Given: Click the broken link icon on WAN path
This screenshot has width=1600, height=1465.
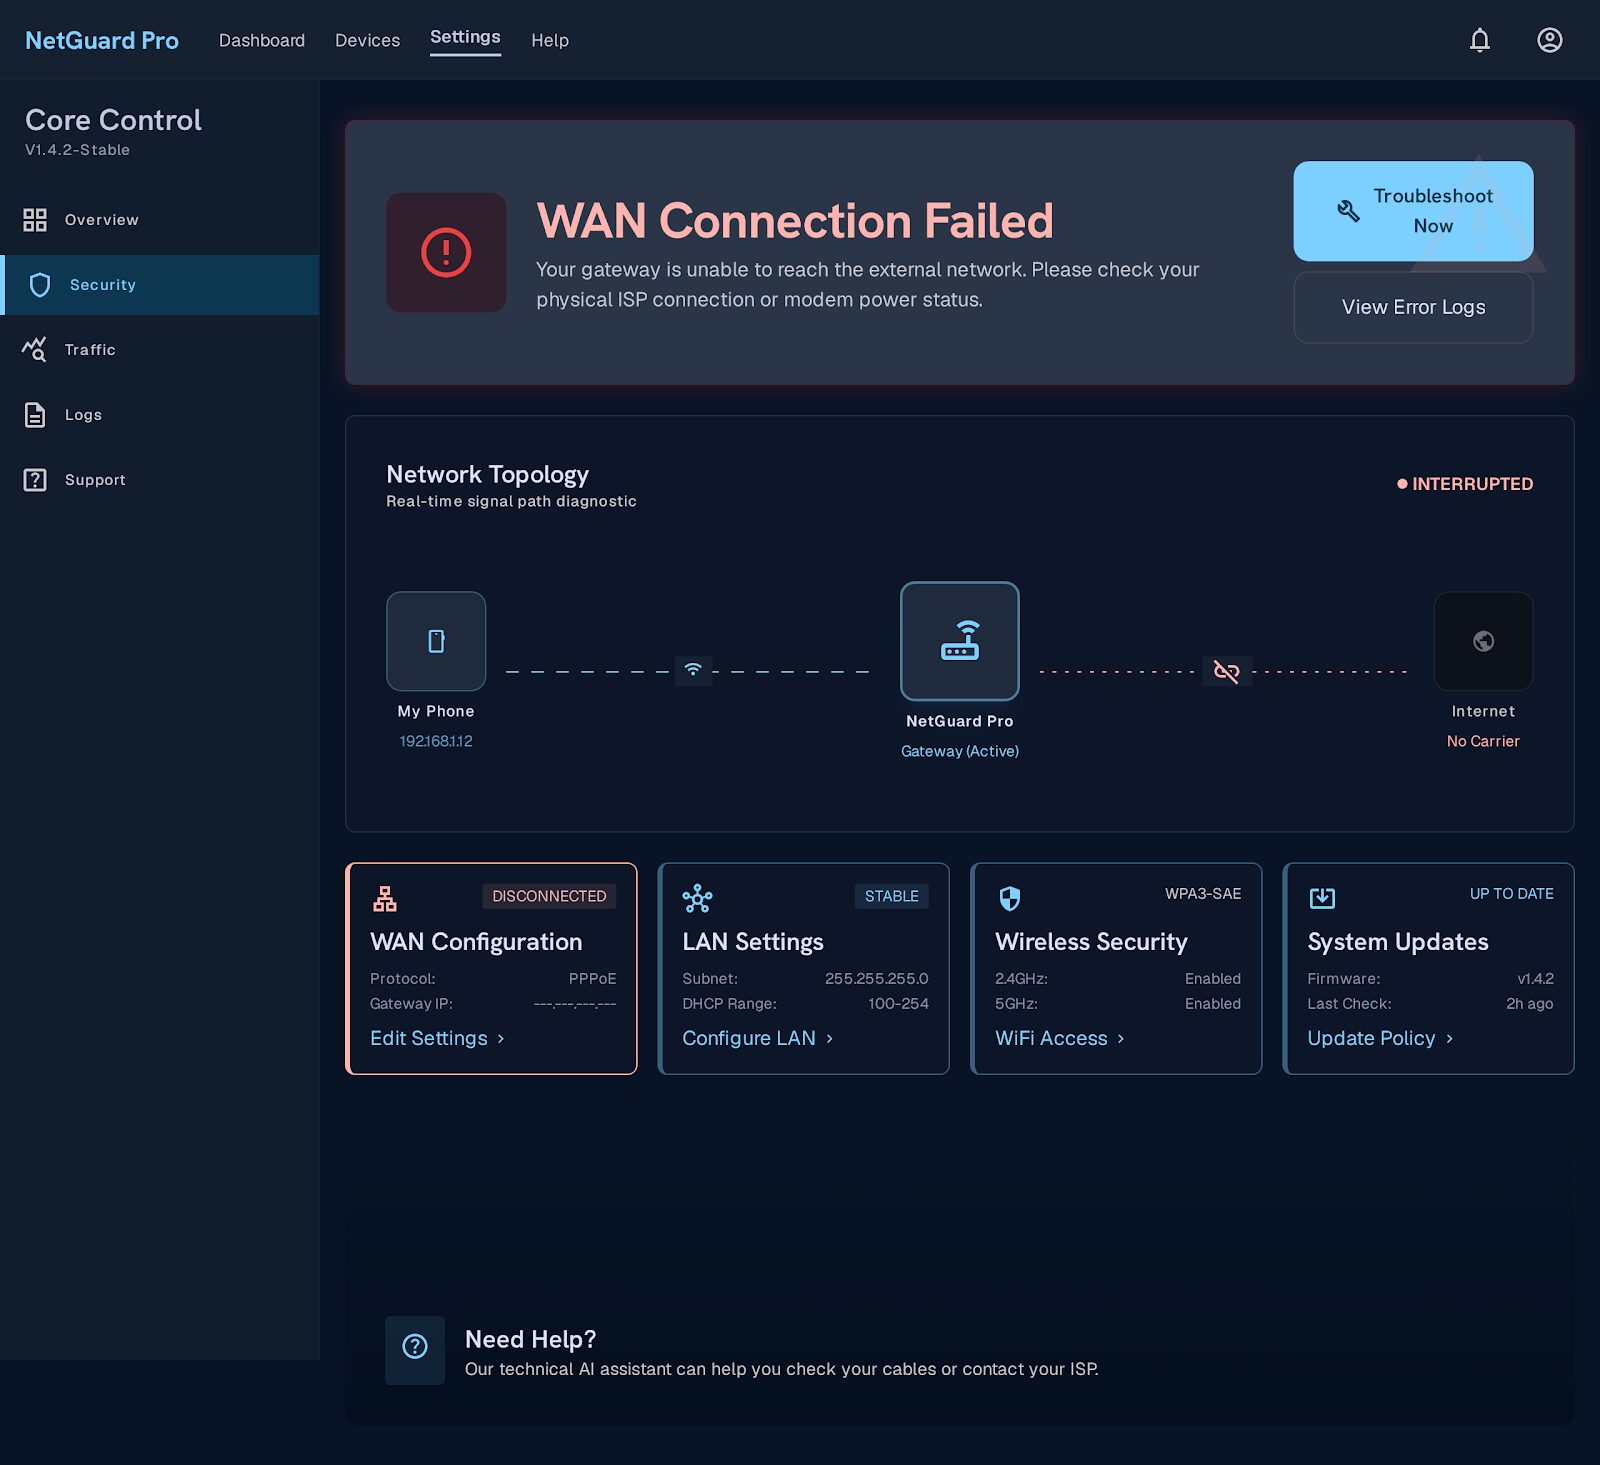Looking at the screenshot, I should point(1227,671).
